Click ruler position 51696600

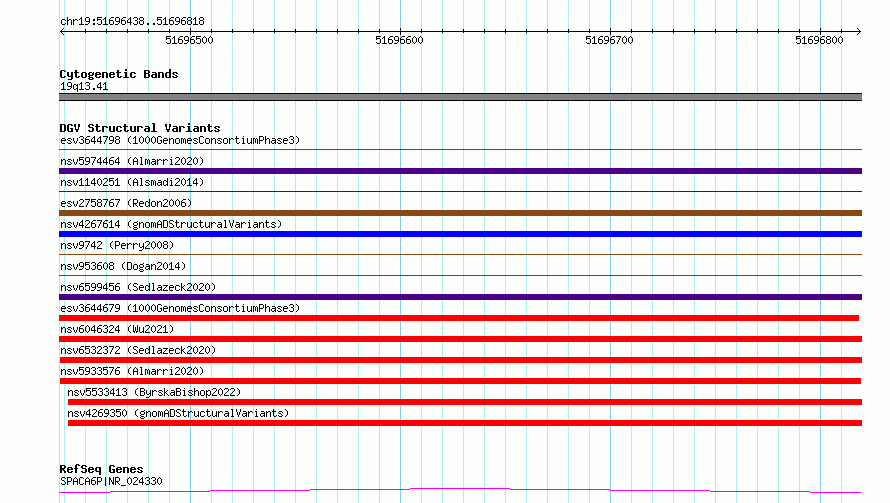pos(400,40)
